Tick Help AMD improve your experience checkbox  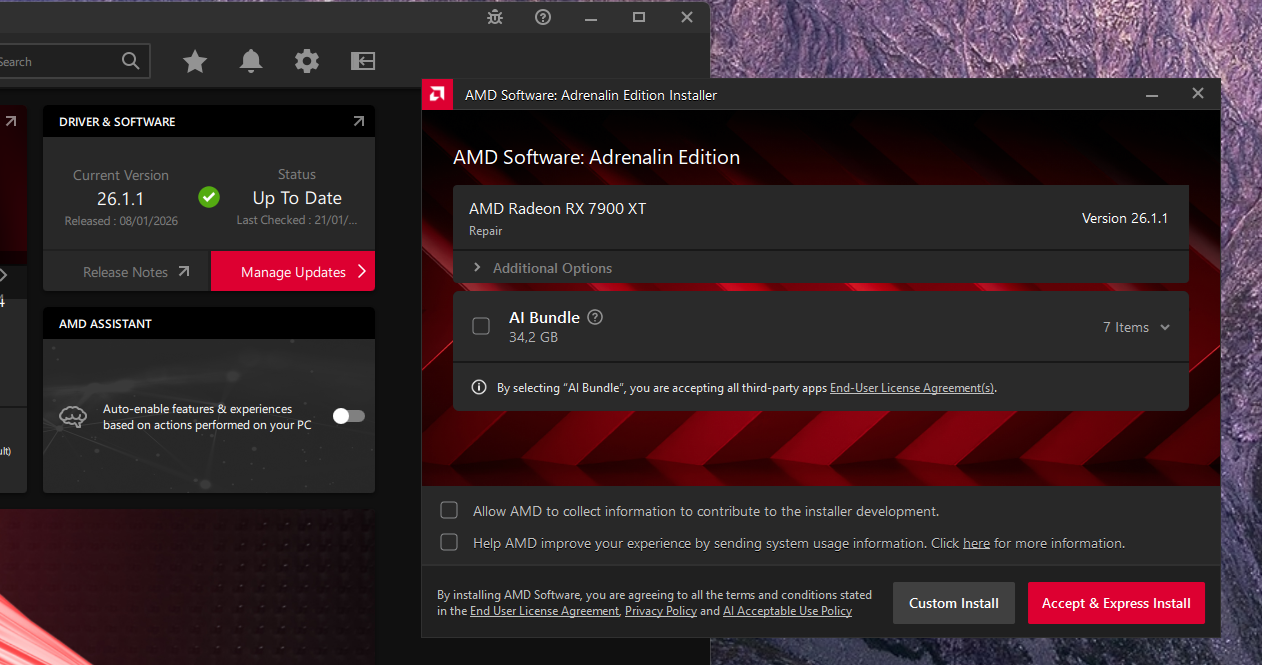pyautogui.click(x=449, y=543)
